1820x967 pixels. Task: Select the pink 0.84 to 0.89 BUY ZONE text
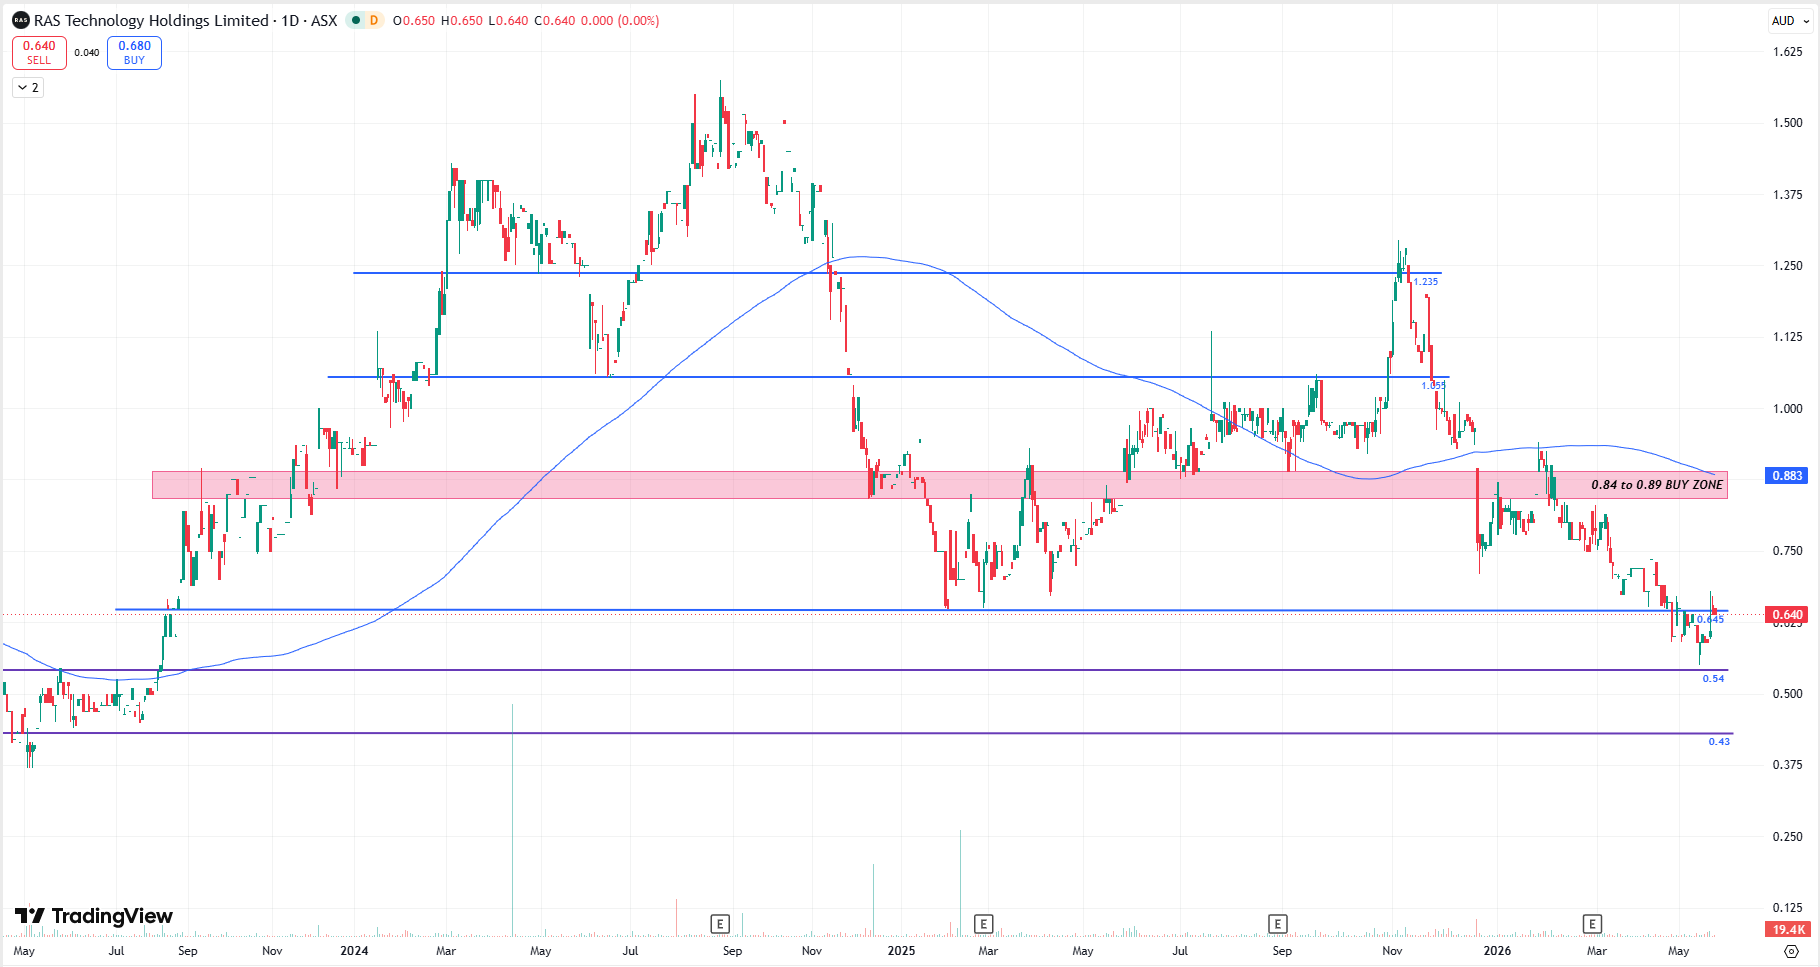[1657, 485]
